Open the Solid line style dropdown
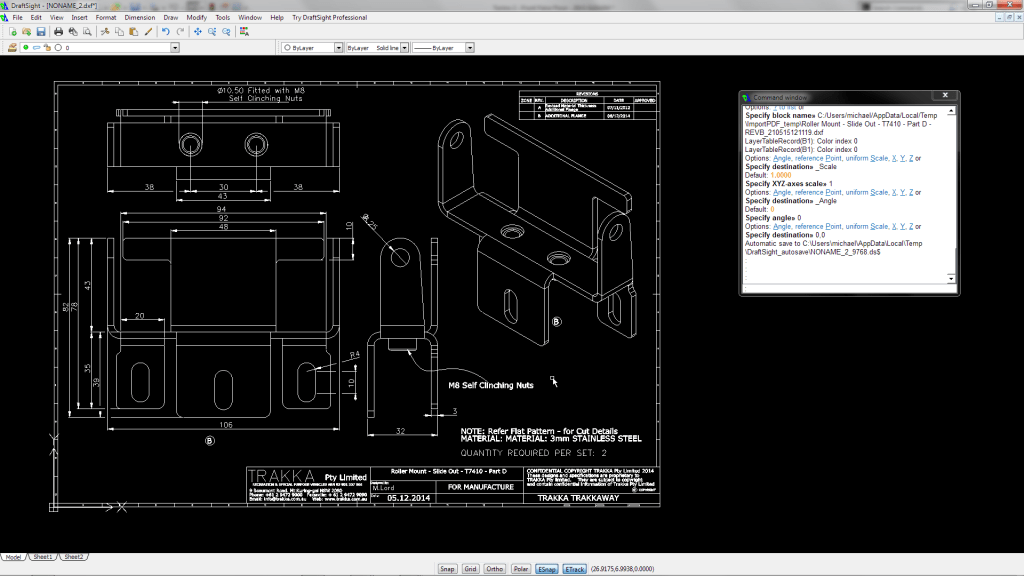1024x576 pixels. point(405,47)
